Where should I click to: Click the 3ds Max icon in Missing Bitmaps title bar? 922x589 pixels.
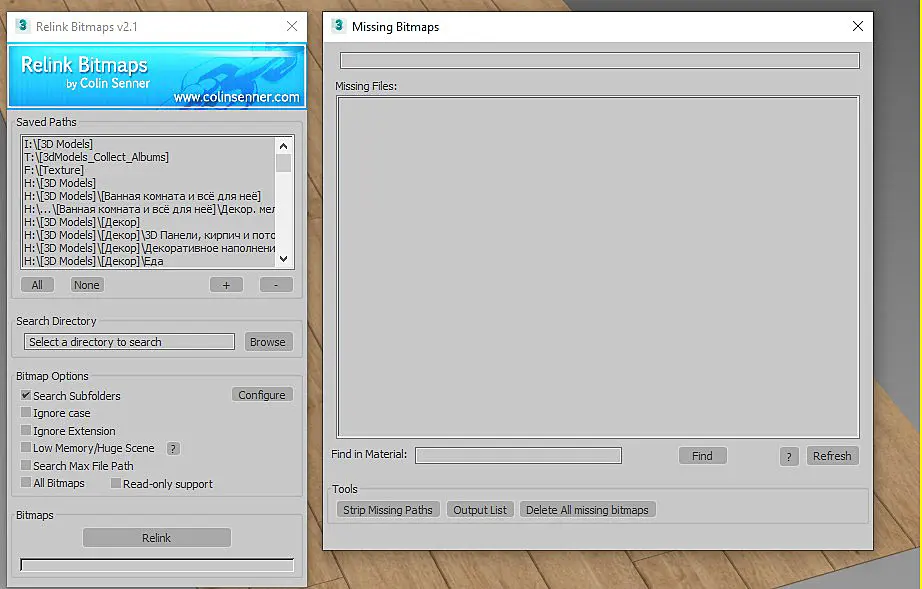339,26
